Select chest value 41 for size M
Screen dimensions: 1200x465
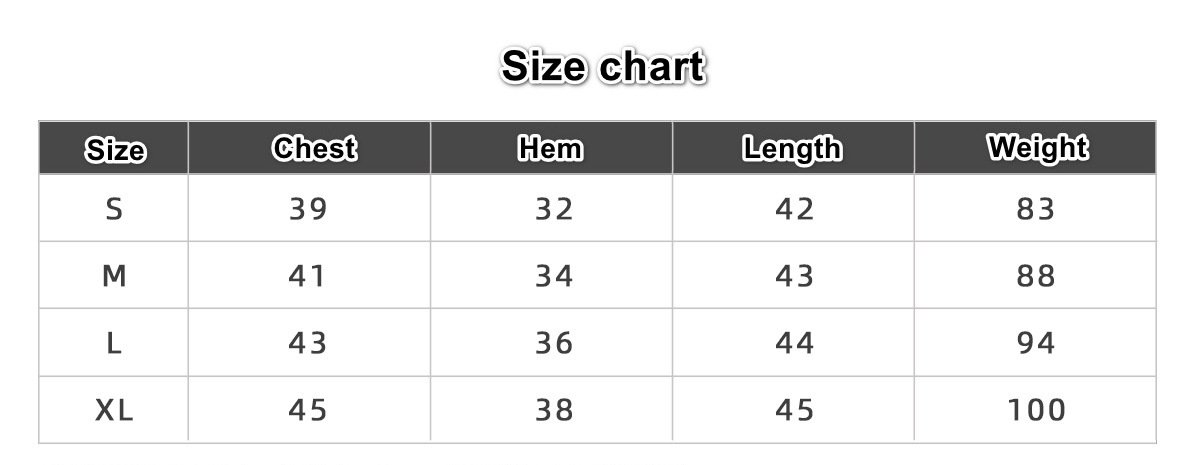pos(308,276)
